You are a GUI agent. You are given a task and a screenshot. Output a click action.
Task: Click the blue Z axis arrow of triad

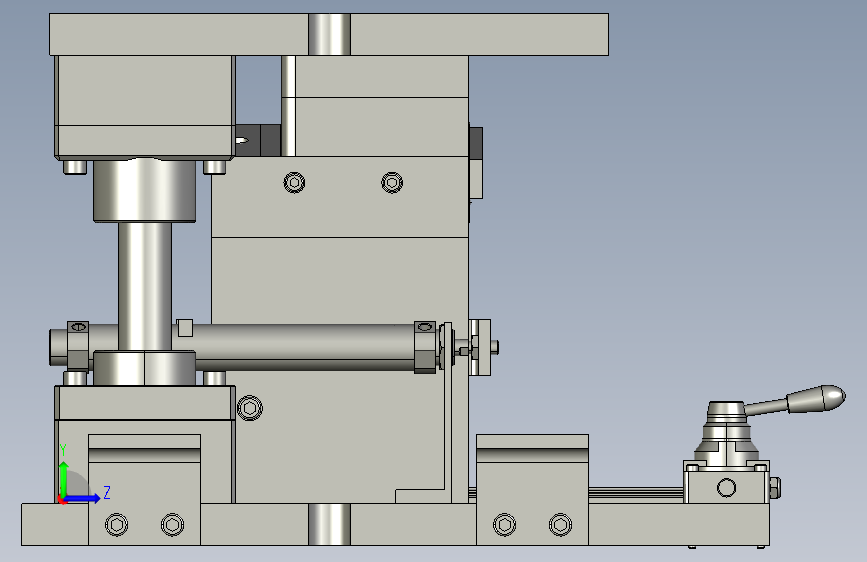83,498
